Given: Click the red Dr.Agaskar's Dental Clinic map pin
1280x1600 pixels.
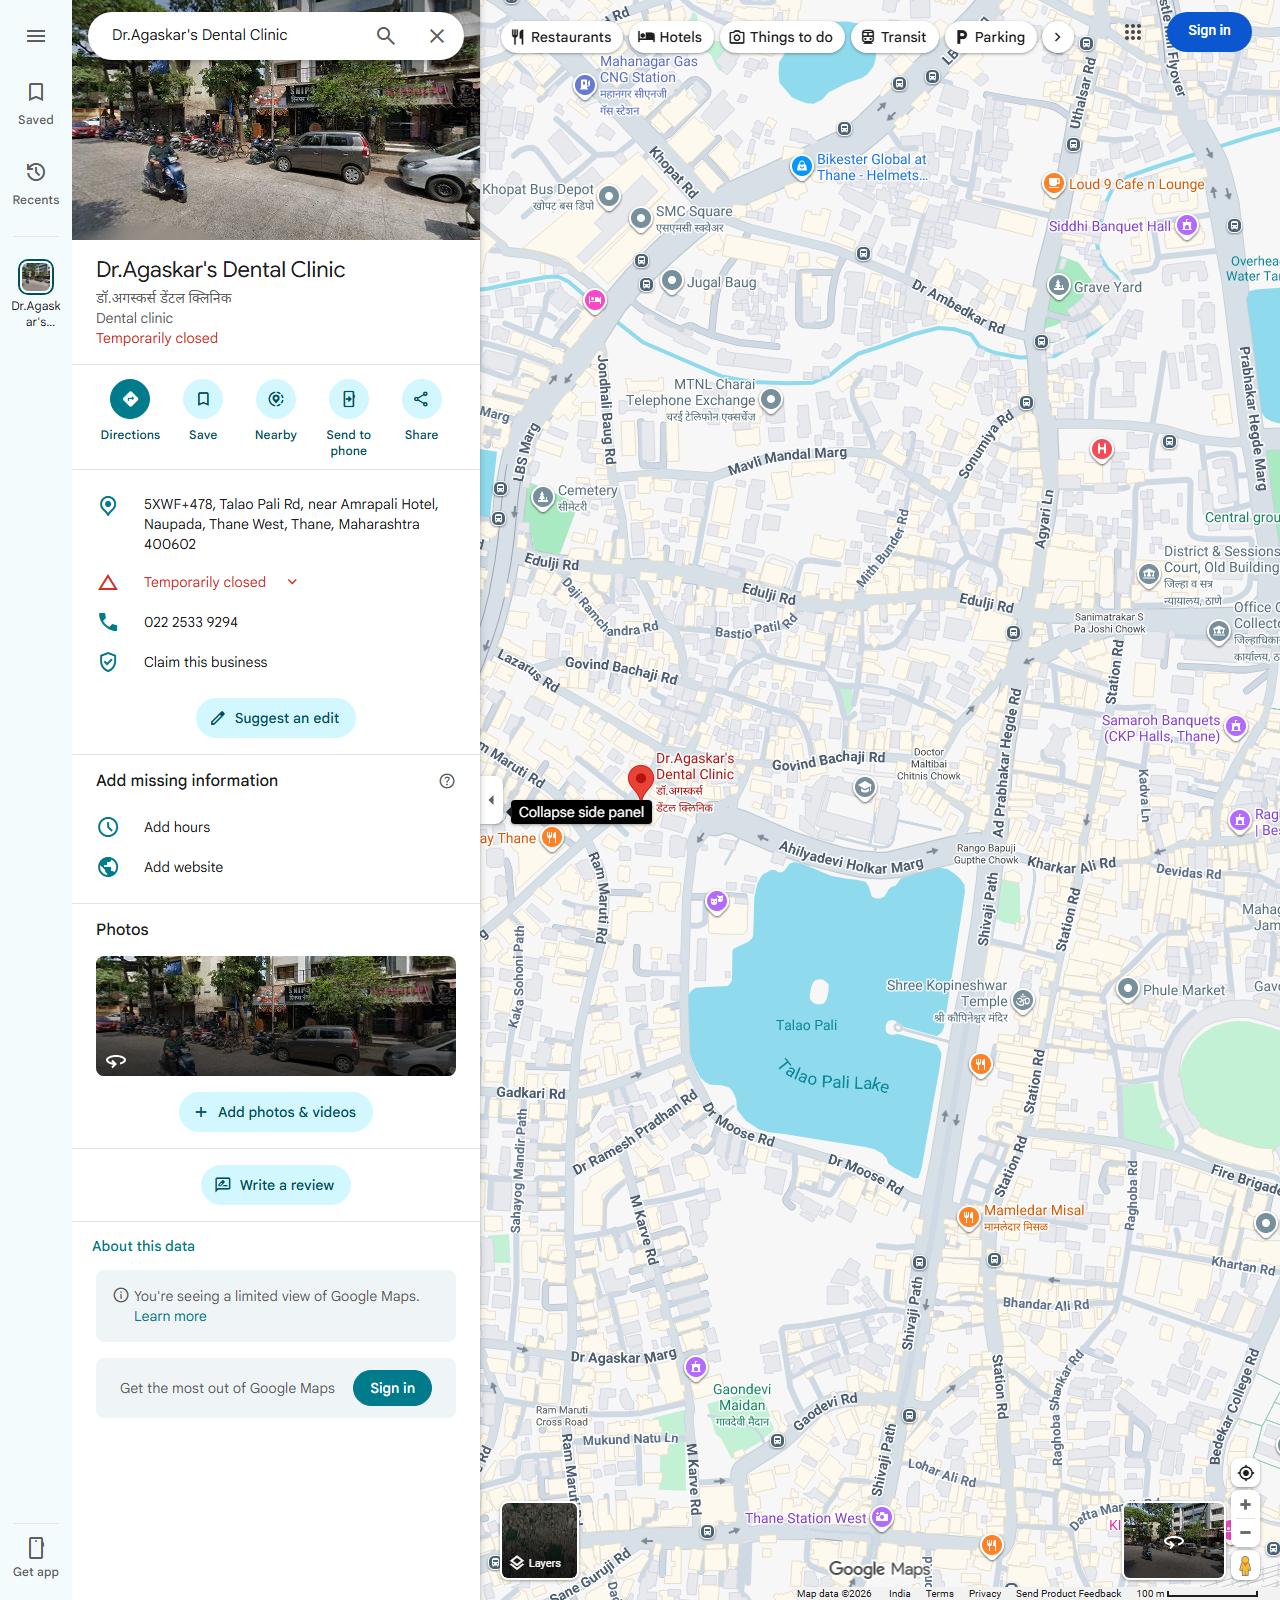Looking at the screenshot, I should click(x=640, y=782).
